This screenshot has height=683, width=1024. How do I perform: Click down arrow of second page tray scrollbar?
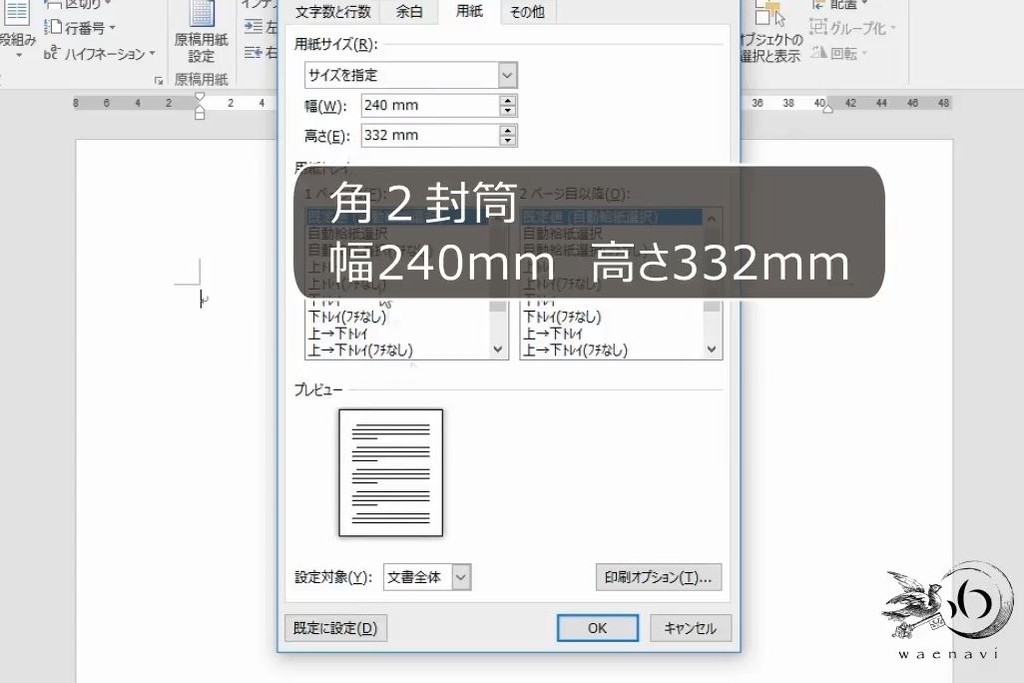712,350
